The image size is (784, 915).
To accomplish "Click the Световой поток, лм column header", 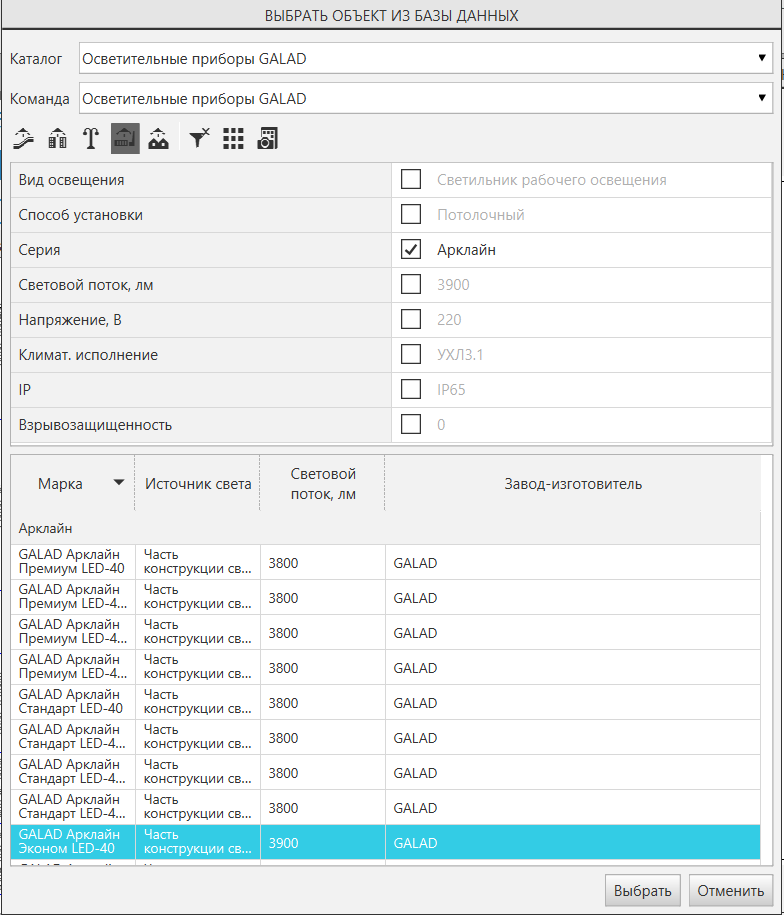I will pyautogui.click(x=323, y=484).
